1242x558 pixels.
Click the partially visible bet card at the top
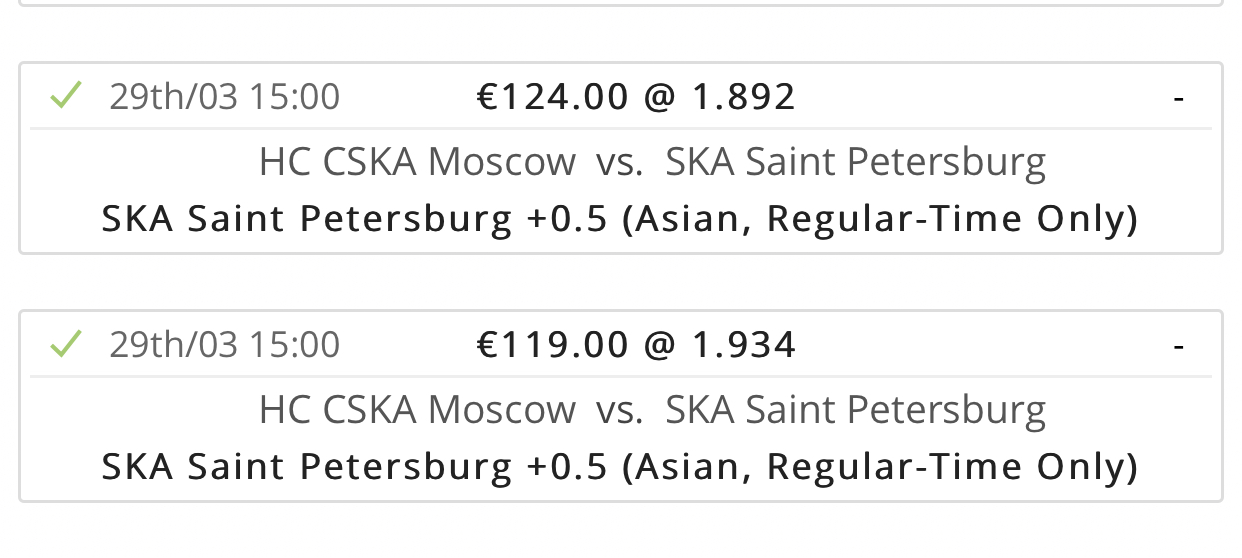pyautogui.click(x=621, y=3)
